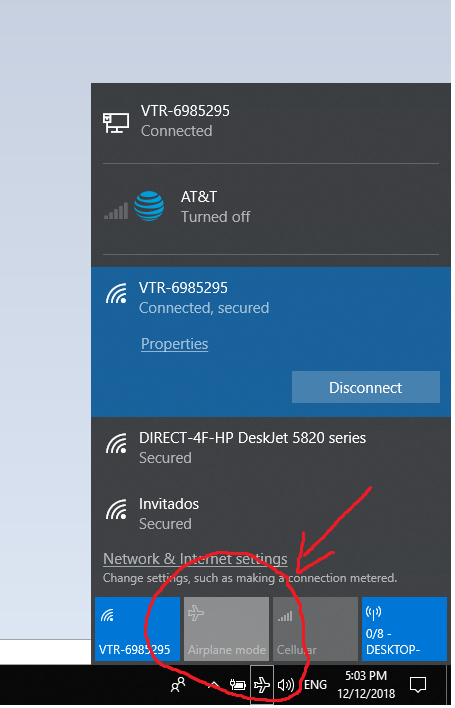Select the Invitados Wi-Fi network
455x708 pixels.
click(x=271, y=515)
